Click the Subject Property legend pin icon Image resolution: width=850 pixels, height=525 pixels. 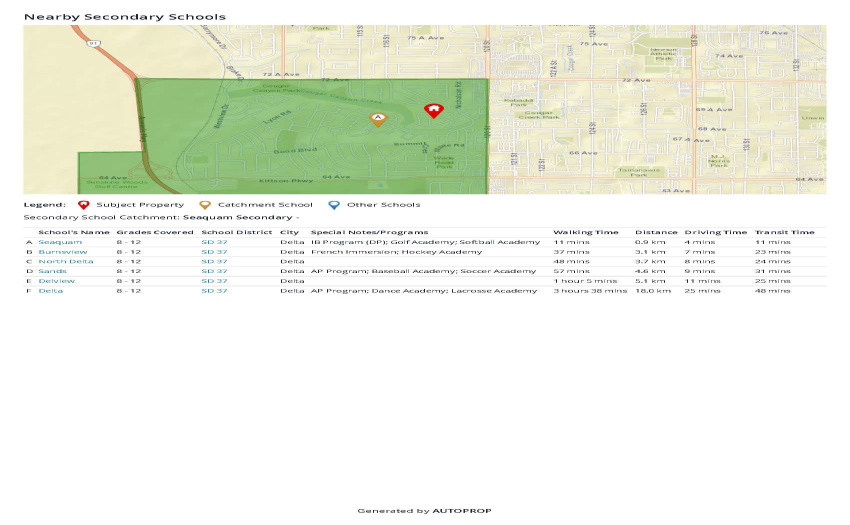point(83,205)
